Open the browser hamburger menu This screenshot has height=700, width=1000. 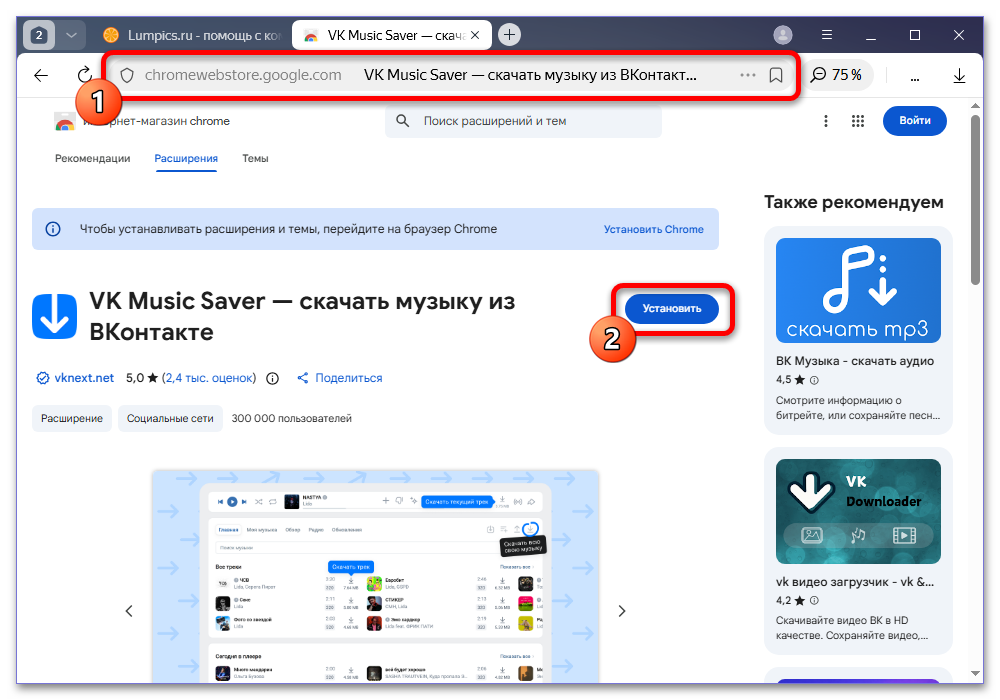point(827,35)
